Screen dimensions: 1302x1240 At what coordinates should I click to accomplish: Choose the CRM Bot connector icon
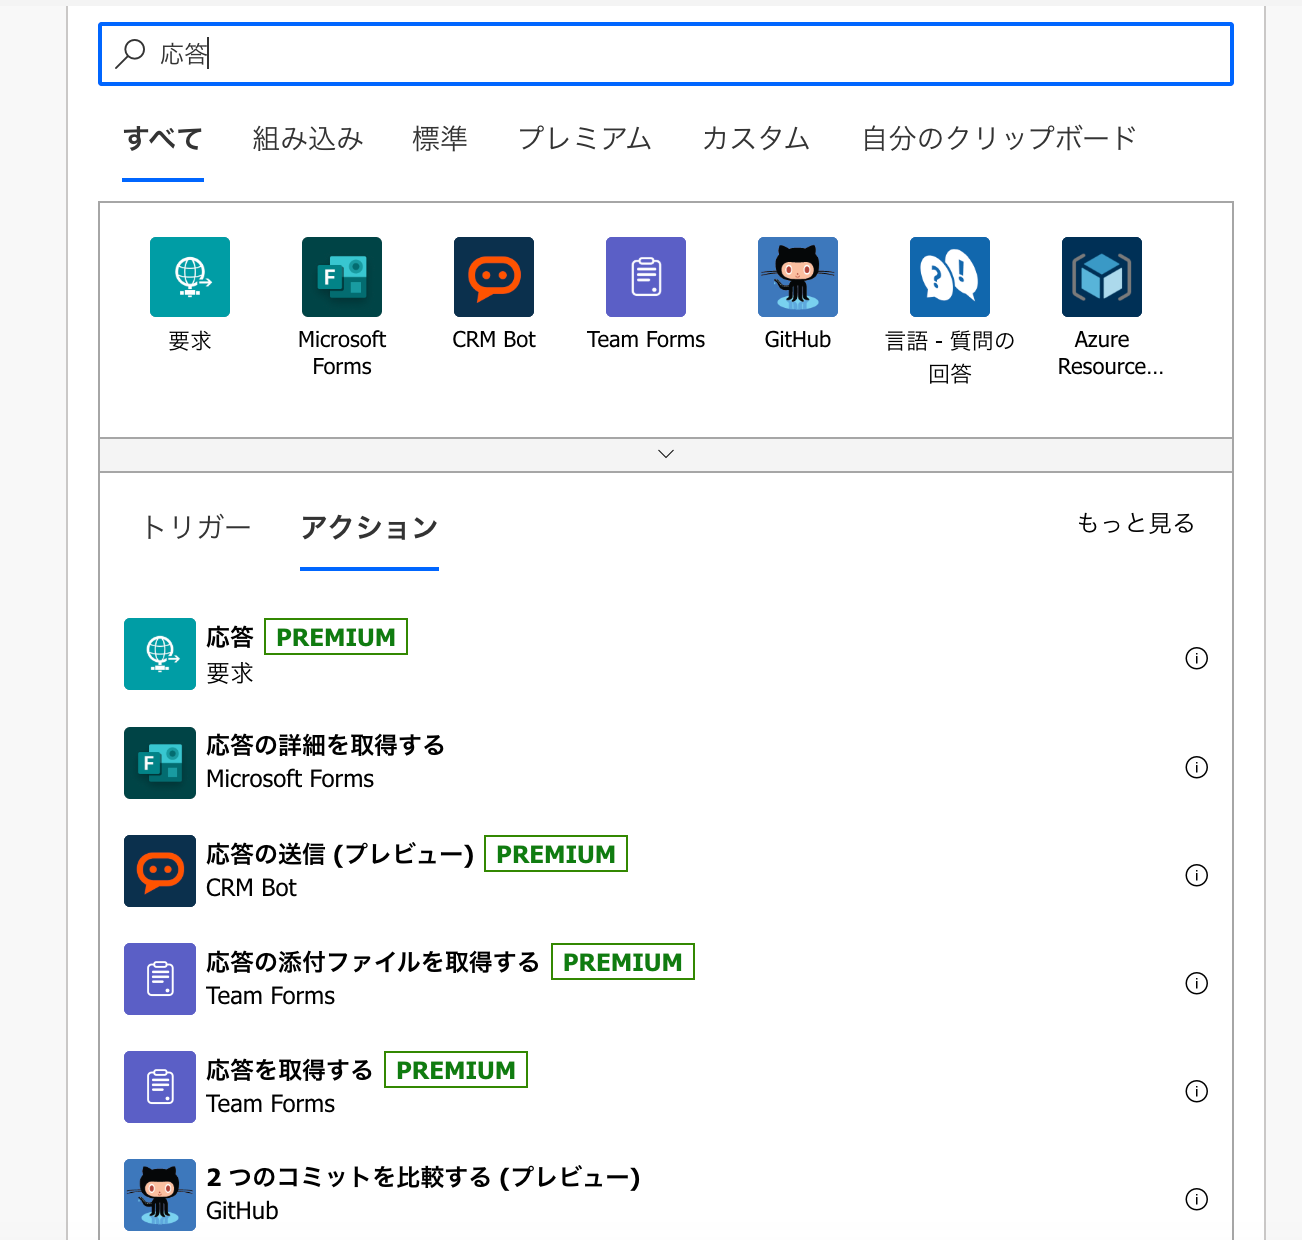(494, 277)
